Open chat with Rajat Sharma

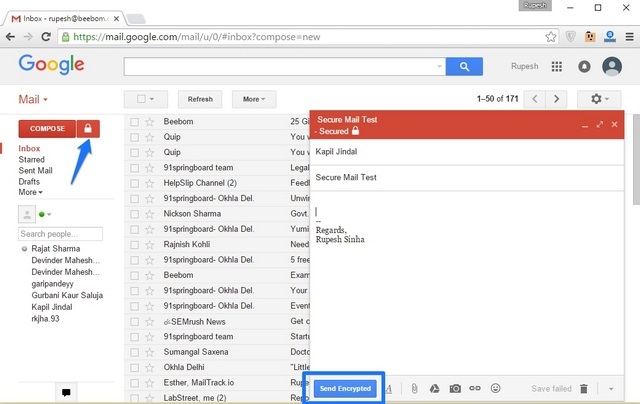56,249
